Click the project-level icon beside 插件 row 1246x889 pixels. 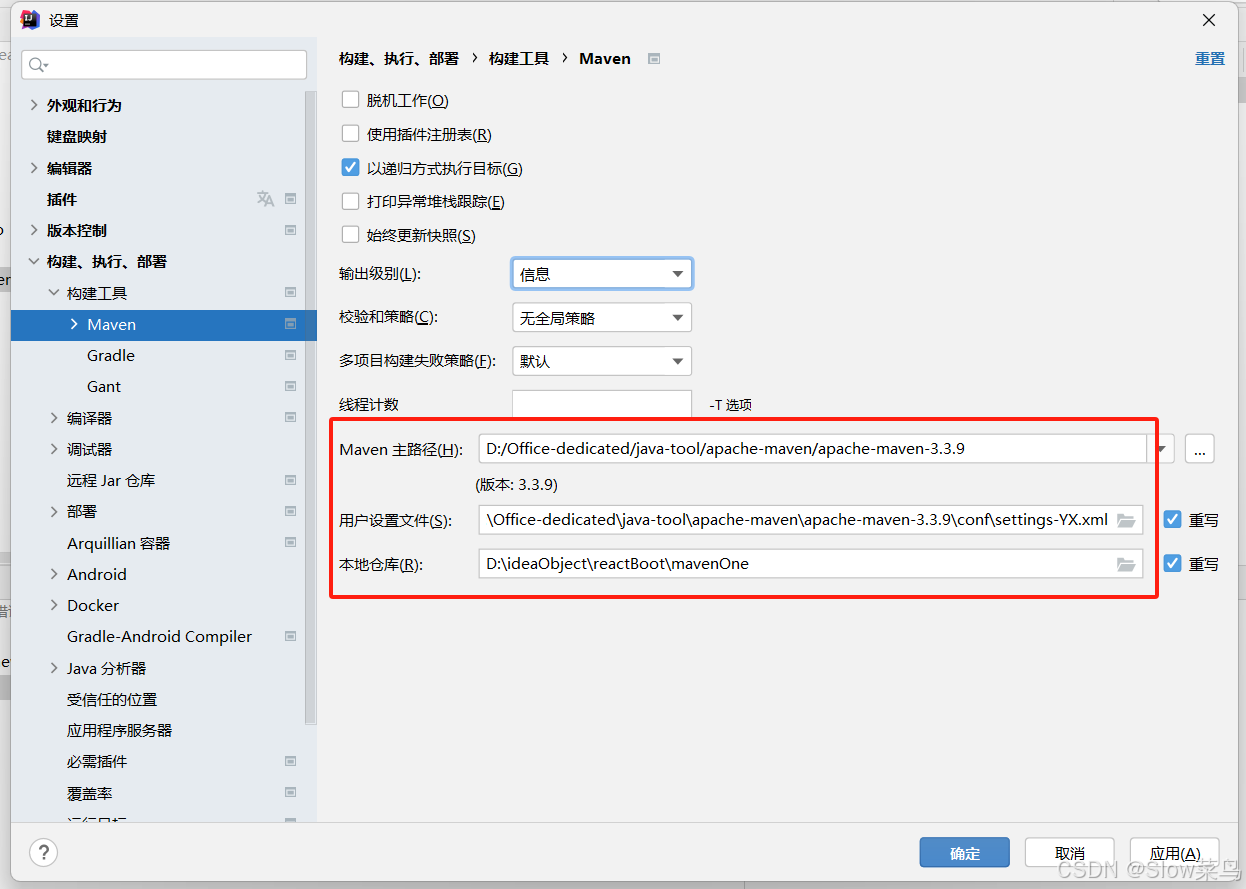pos(290,199)
